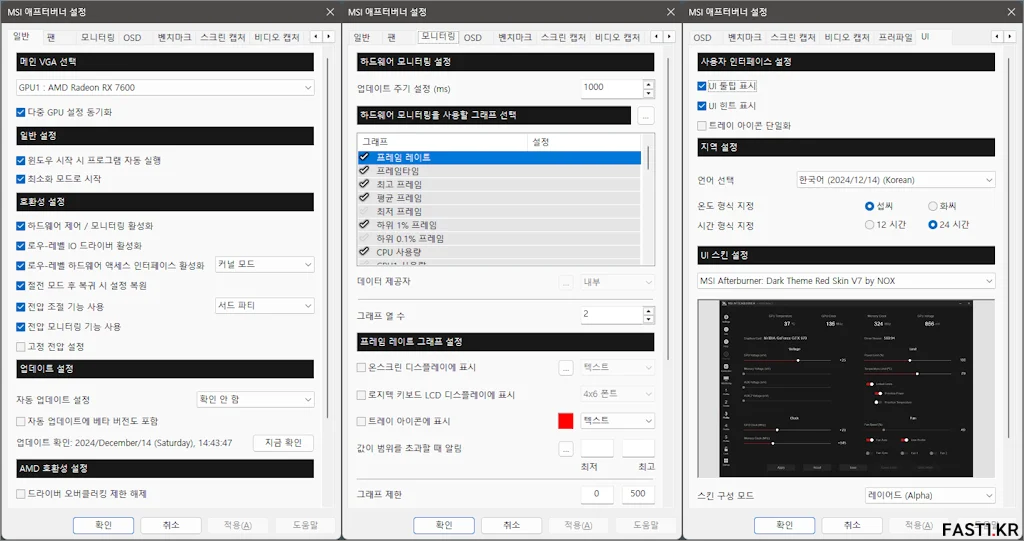
Task: Toggle 하드웨어 제어 / 모니터링 활성화
Action: click(x=21, y=226)
